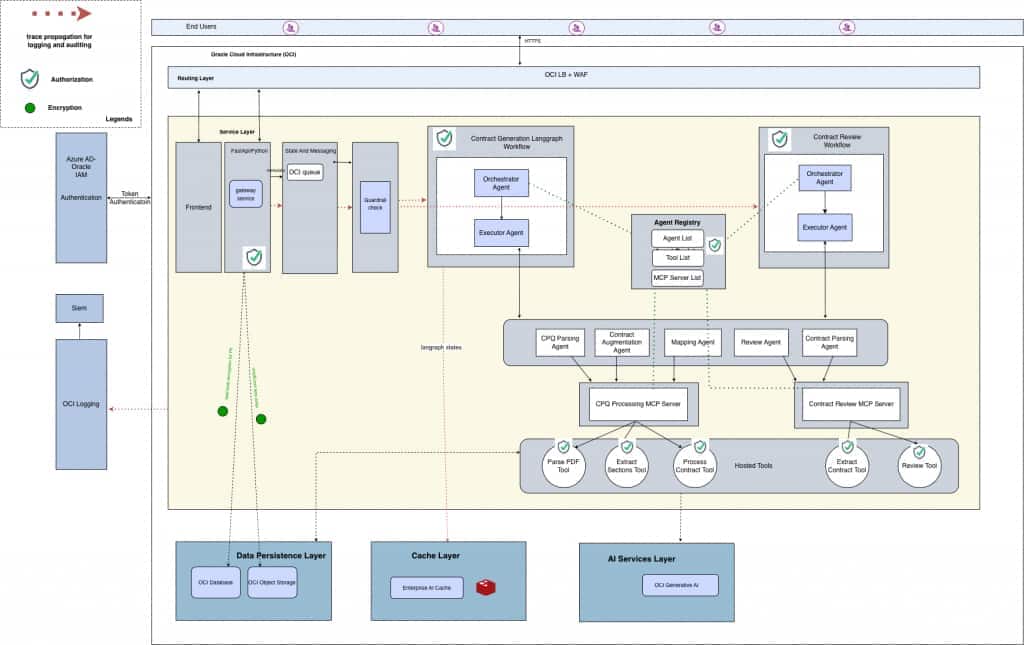1024x645 pixels.
Task: Click the Authorization shield icon in the legend
Action: [30, 79]
